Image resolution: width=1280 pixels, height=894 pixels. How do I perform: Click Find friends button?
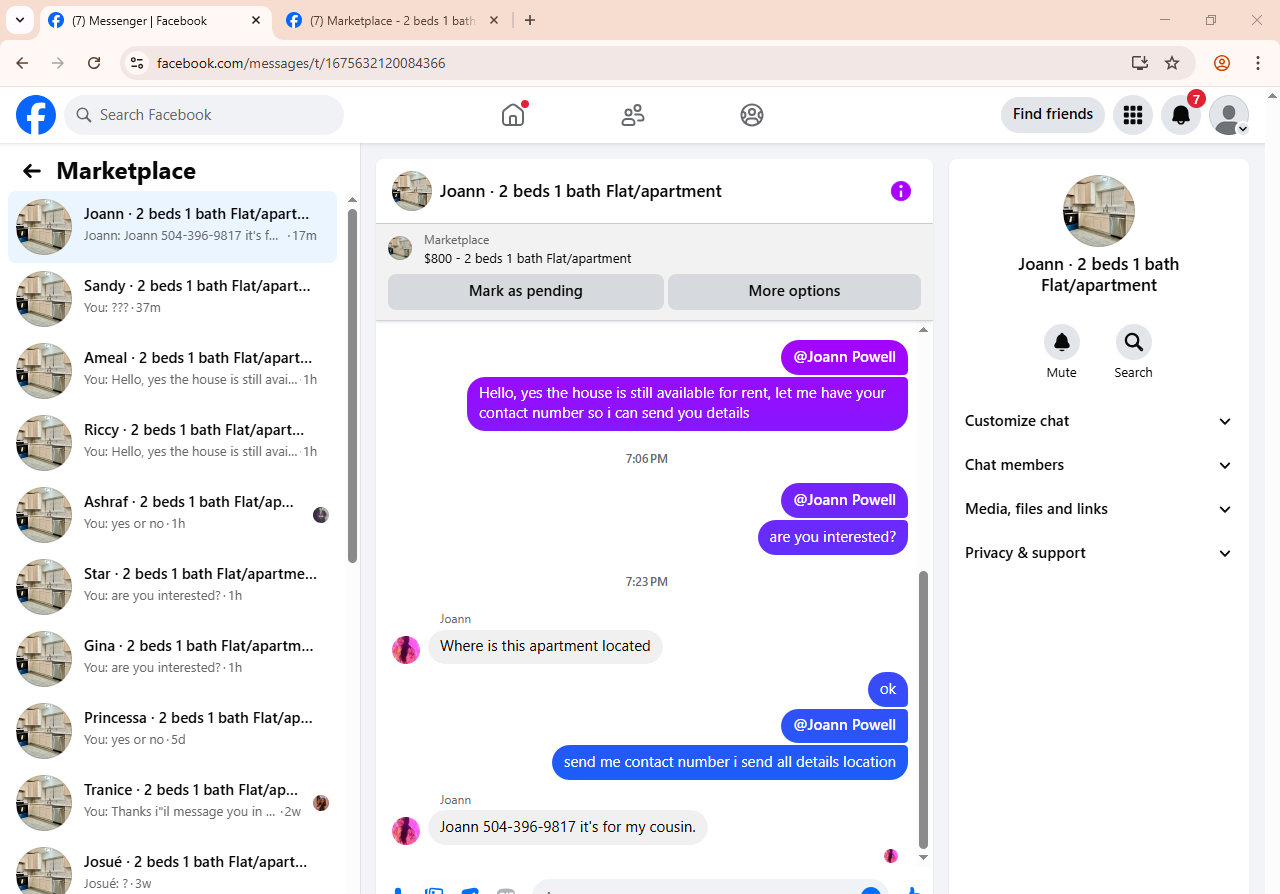[1053, 114]
